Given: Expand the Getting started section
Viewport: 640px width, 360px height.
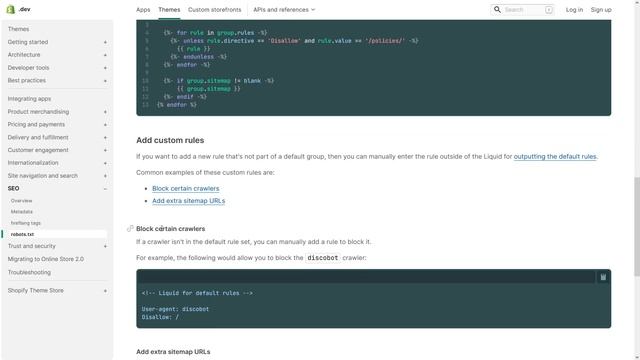Looking at the screenshot, I should click(x=105, y=42).
